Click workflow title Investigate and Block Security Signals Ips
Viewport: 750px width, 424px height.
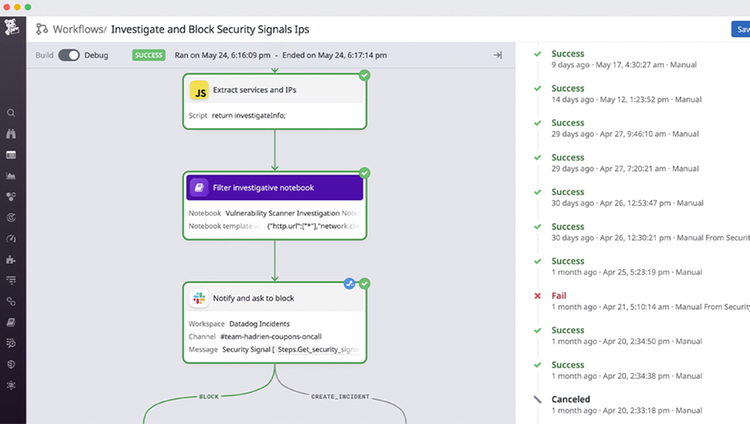pos(210,29)
